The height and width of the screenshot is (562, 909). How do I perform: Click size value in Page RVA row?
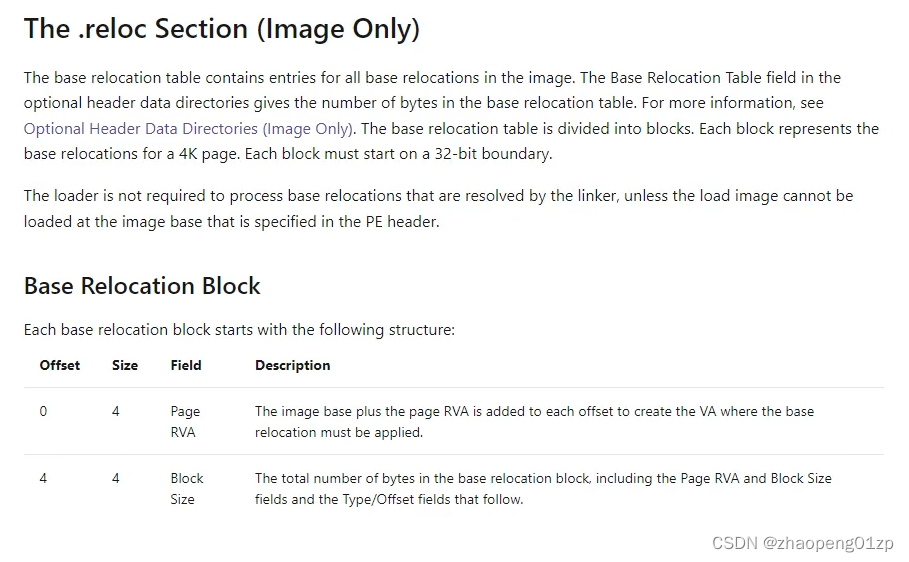116,411
